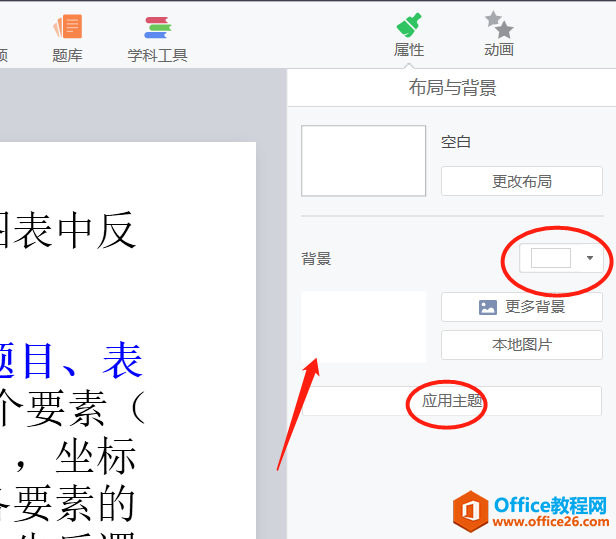Click the background preview thumbnail
Image resolution: width=616 pixels, height=539 pixels.
pos(363,327)
